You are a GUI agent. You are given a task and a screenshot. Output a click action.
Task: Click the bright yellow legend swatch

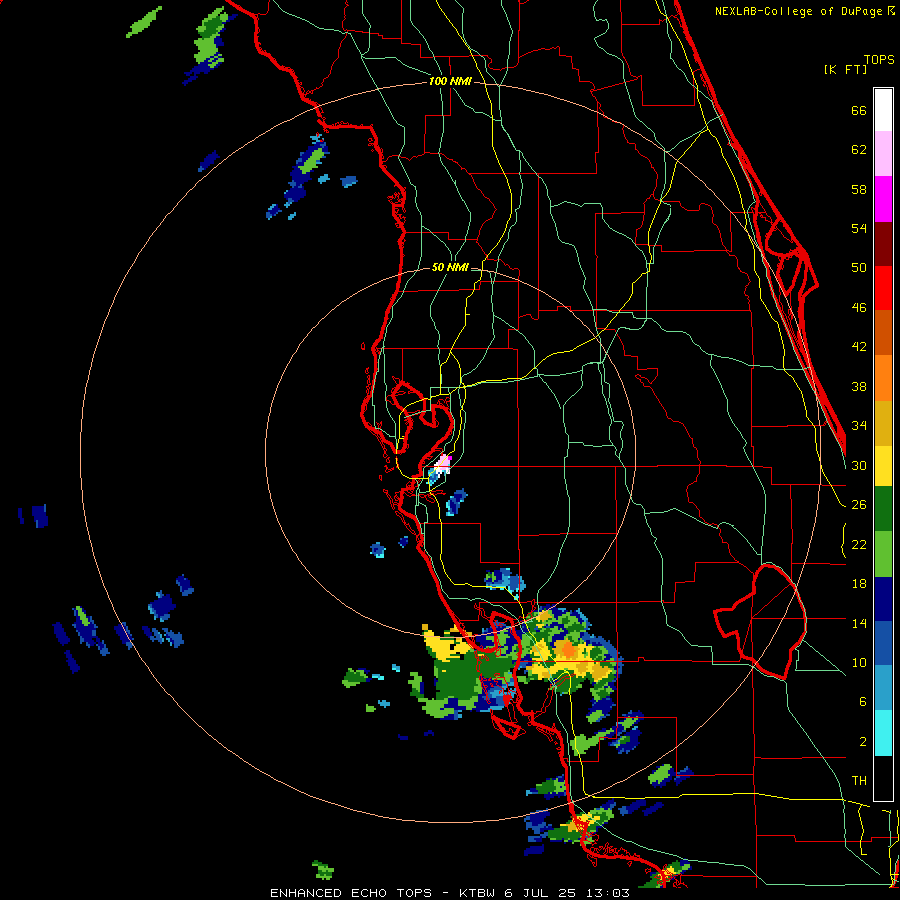[883, 466]
